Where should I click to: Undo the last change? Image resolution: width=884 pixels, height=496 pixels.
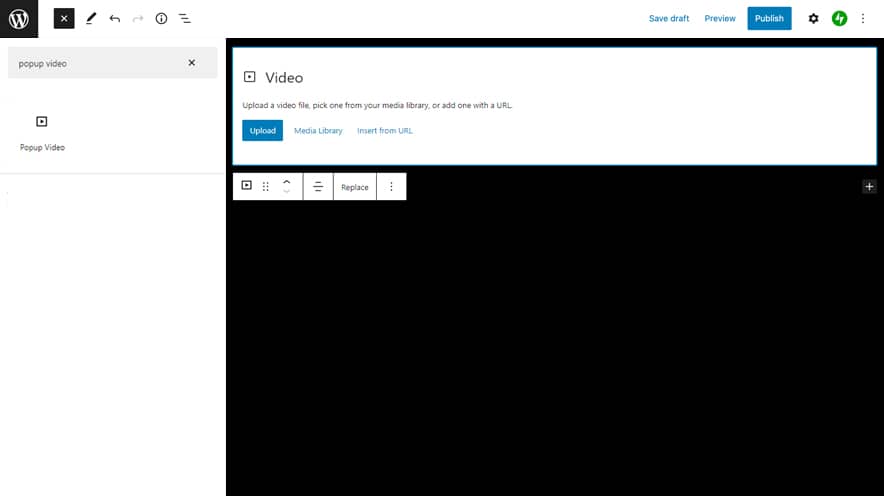tap(114, 19)
